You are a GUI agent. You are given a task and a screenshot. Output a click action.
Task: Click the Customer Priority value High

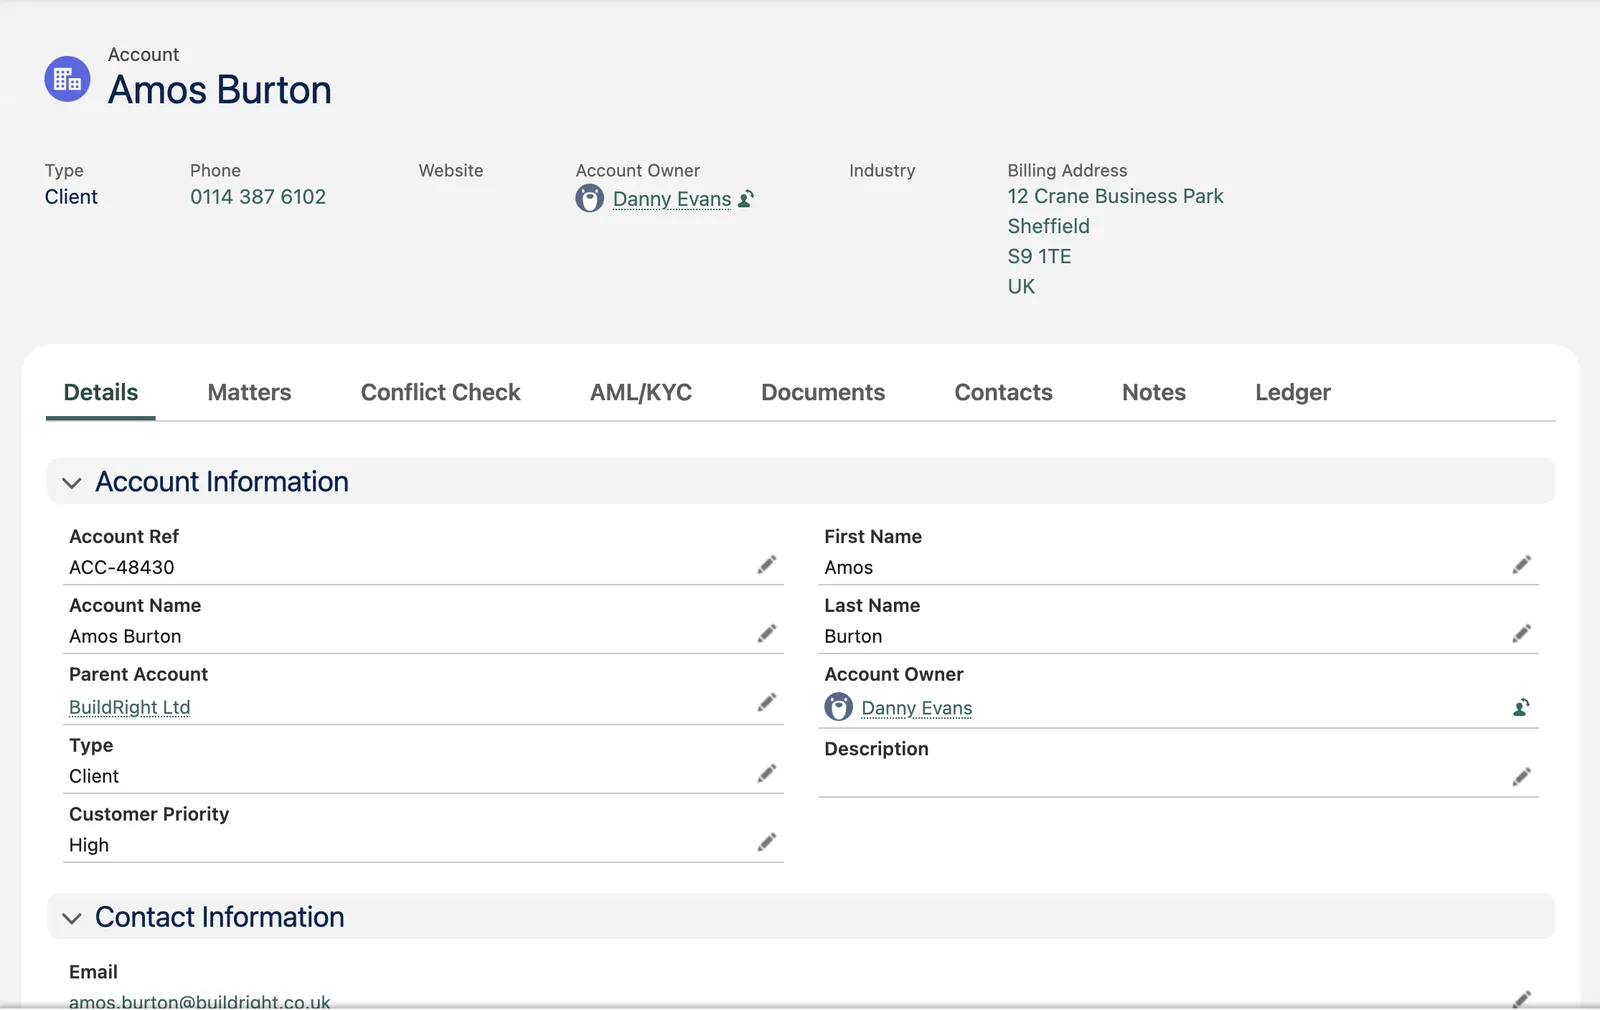click(89, 845)
